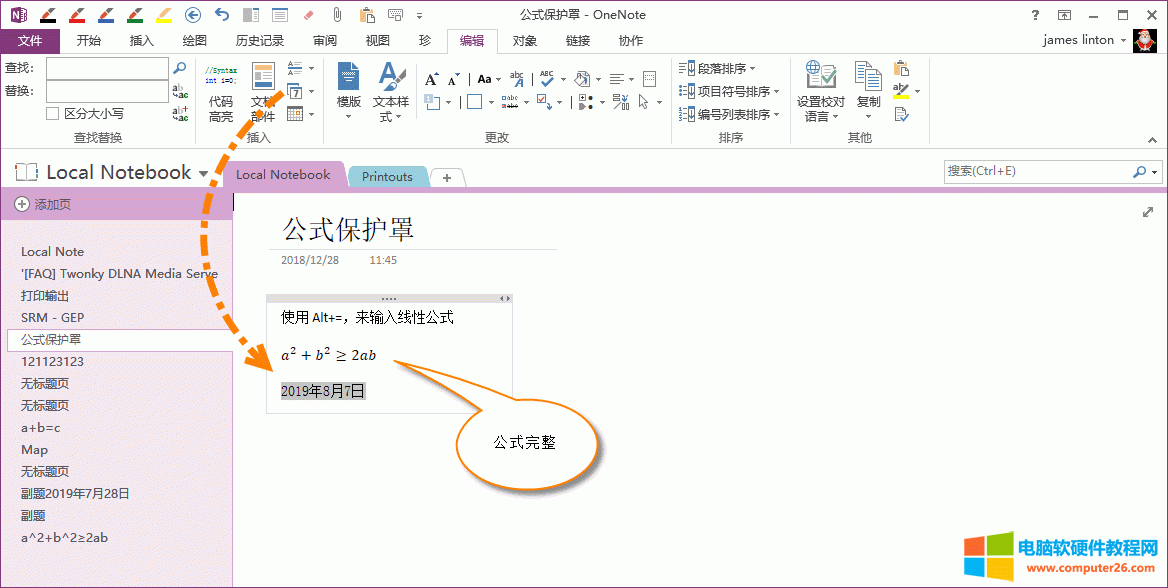Open the SRM - GEP page
1168x588 pixels.
click(52, 318)
